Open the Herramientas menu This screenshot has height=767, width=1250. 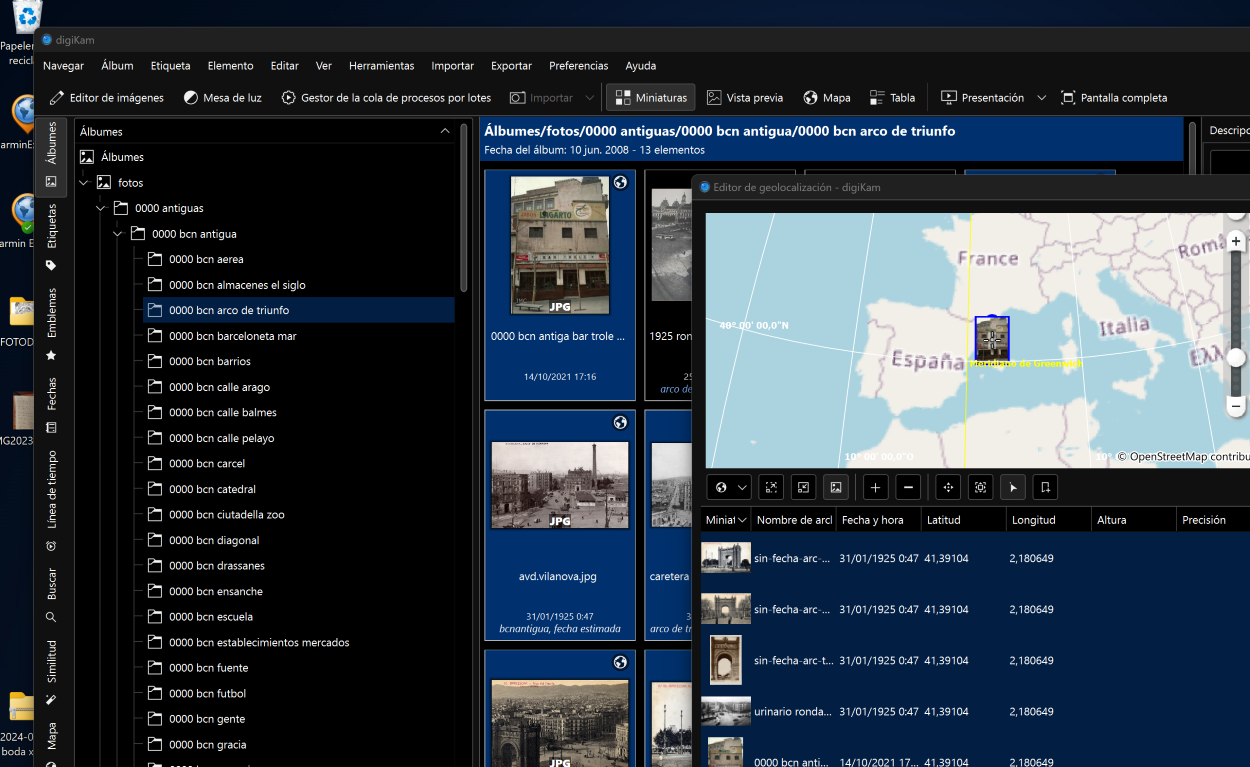tap(381, 66)
